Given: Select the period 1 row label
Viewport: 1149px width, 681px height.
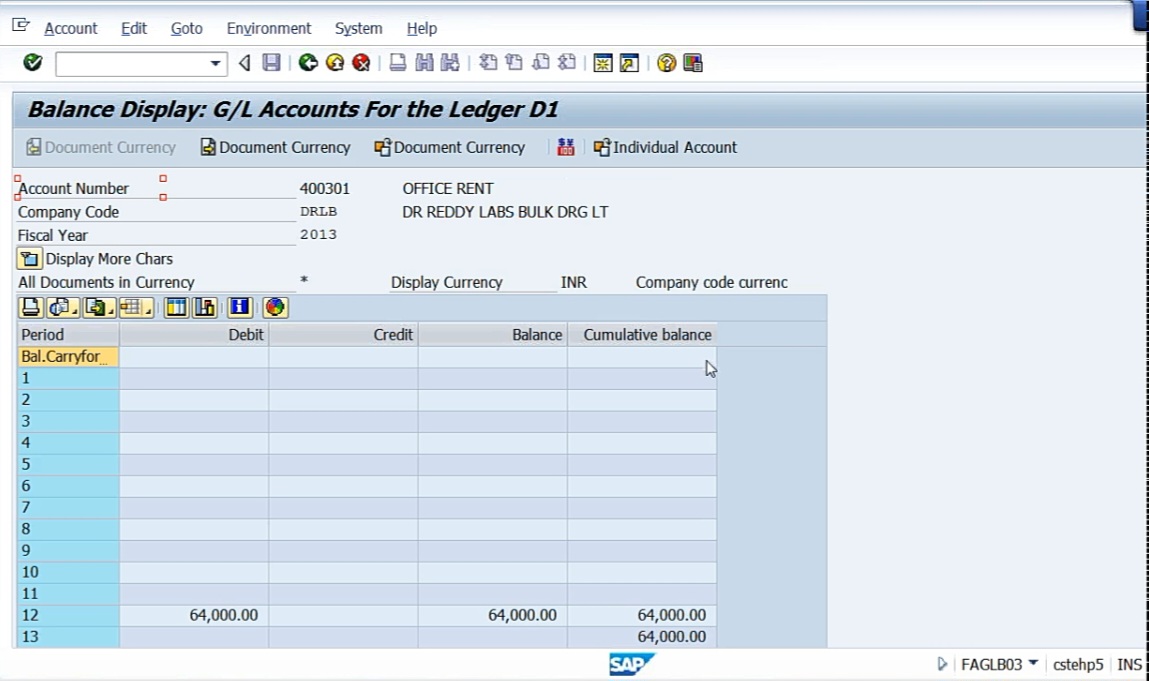Looking at the screenshot, I should 68,378.
